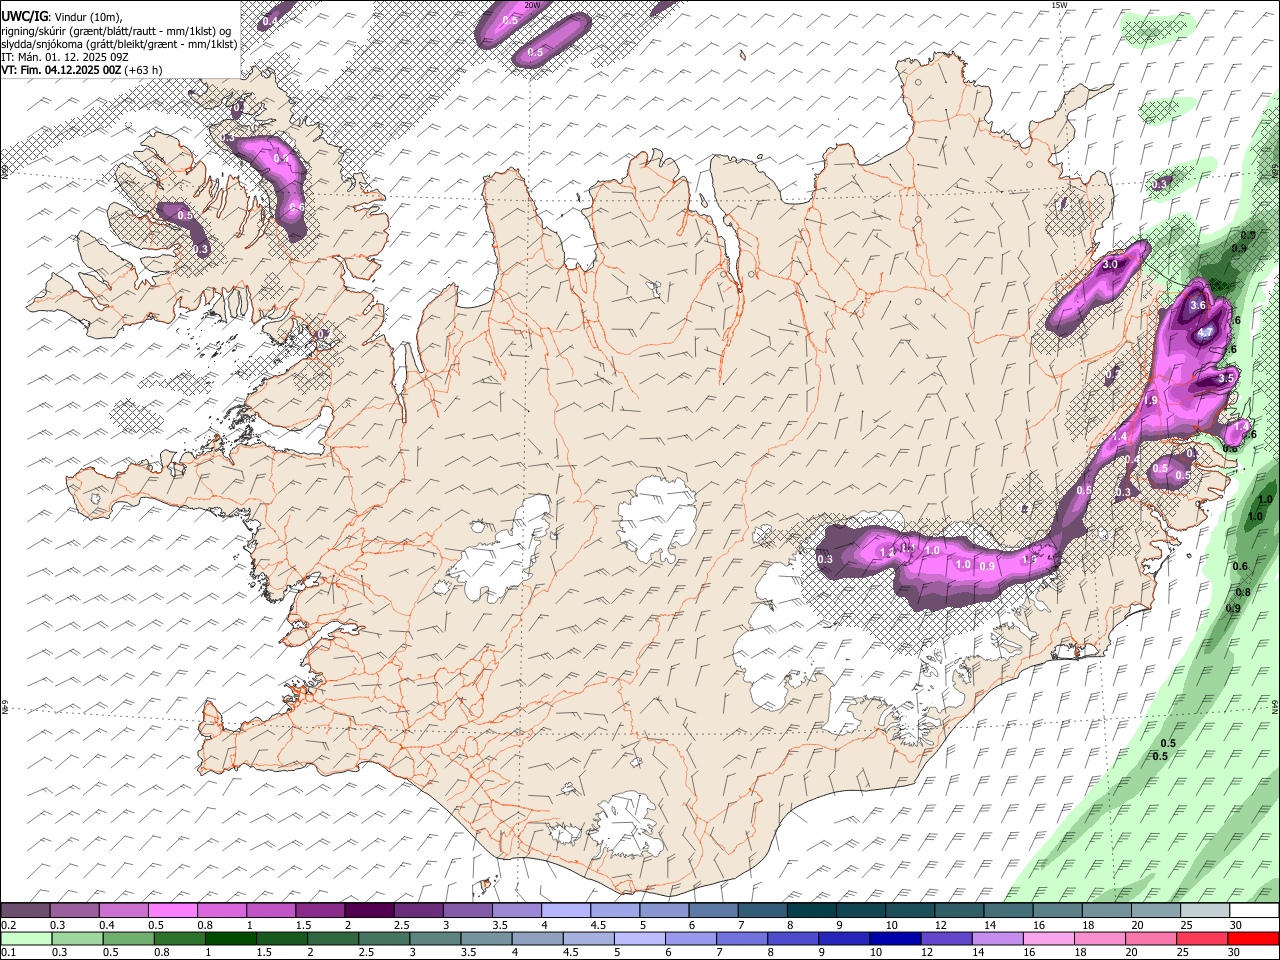Click the 'UWC/IG: Vindur (10m)' title text

click(62, 17)
